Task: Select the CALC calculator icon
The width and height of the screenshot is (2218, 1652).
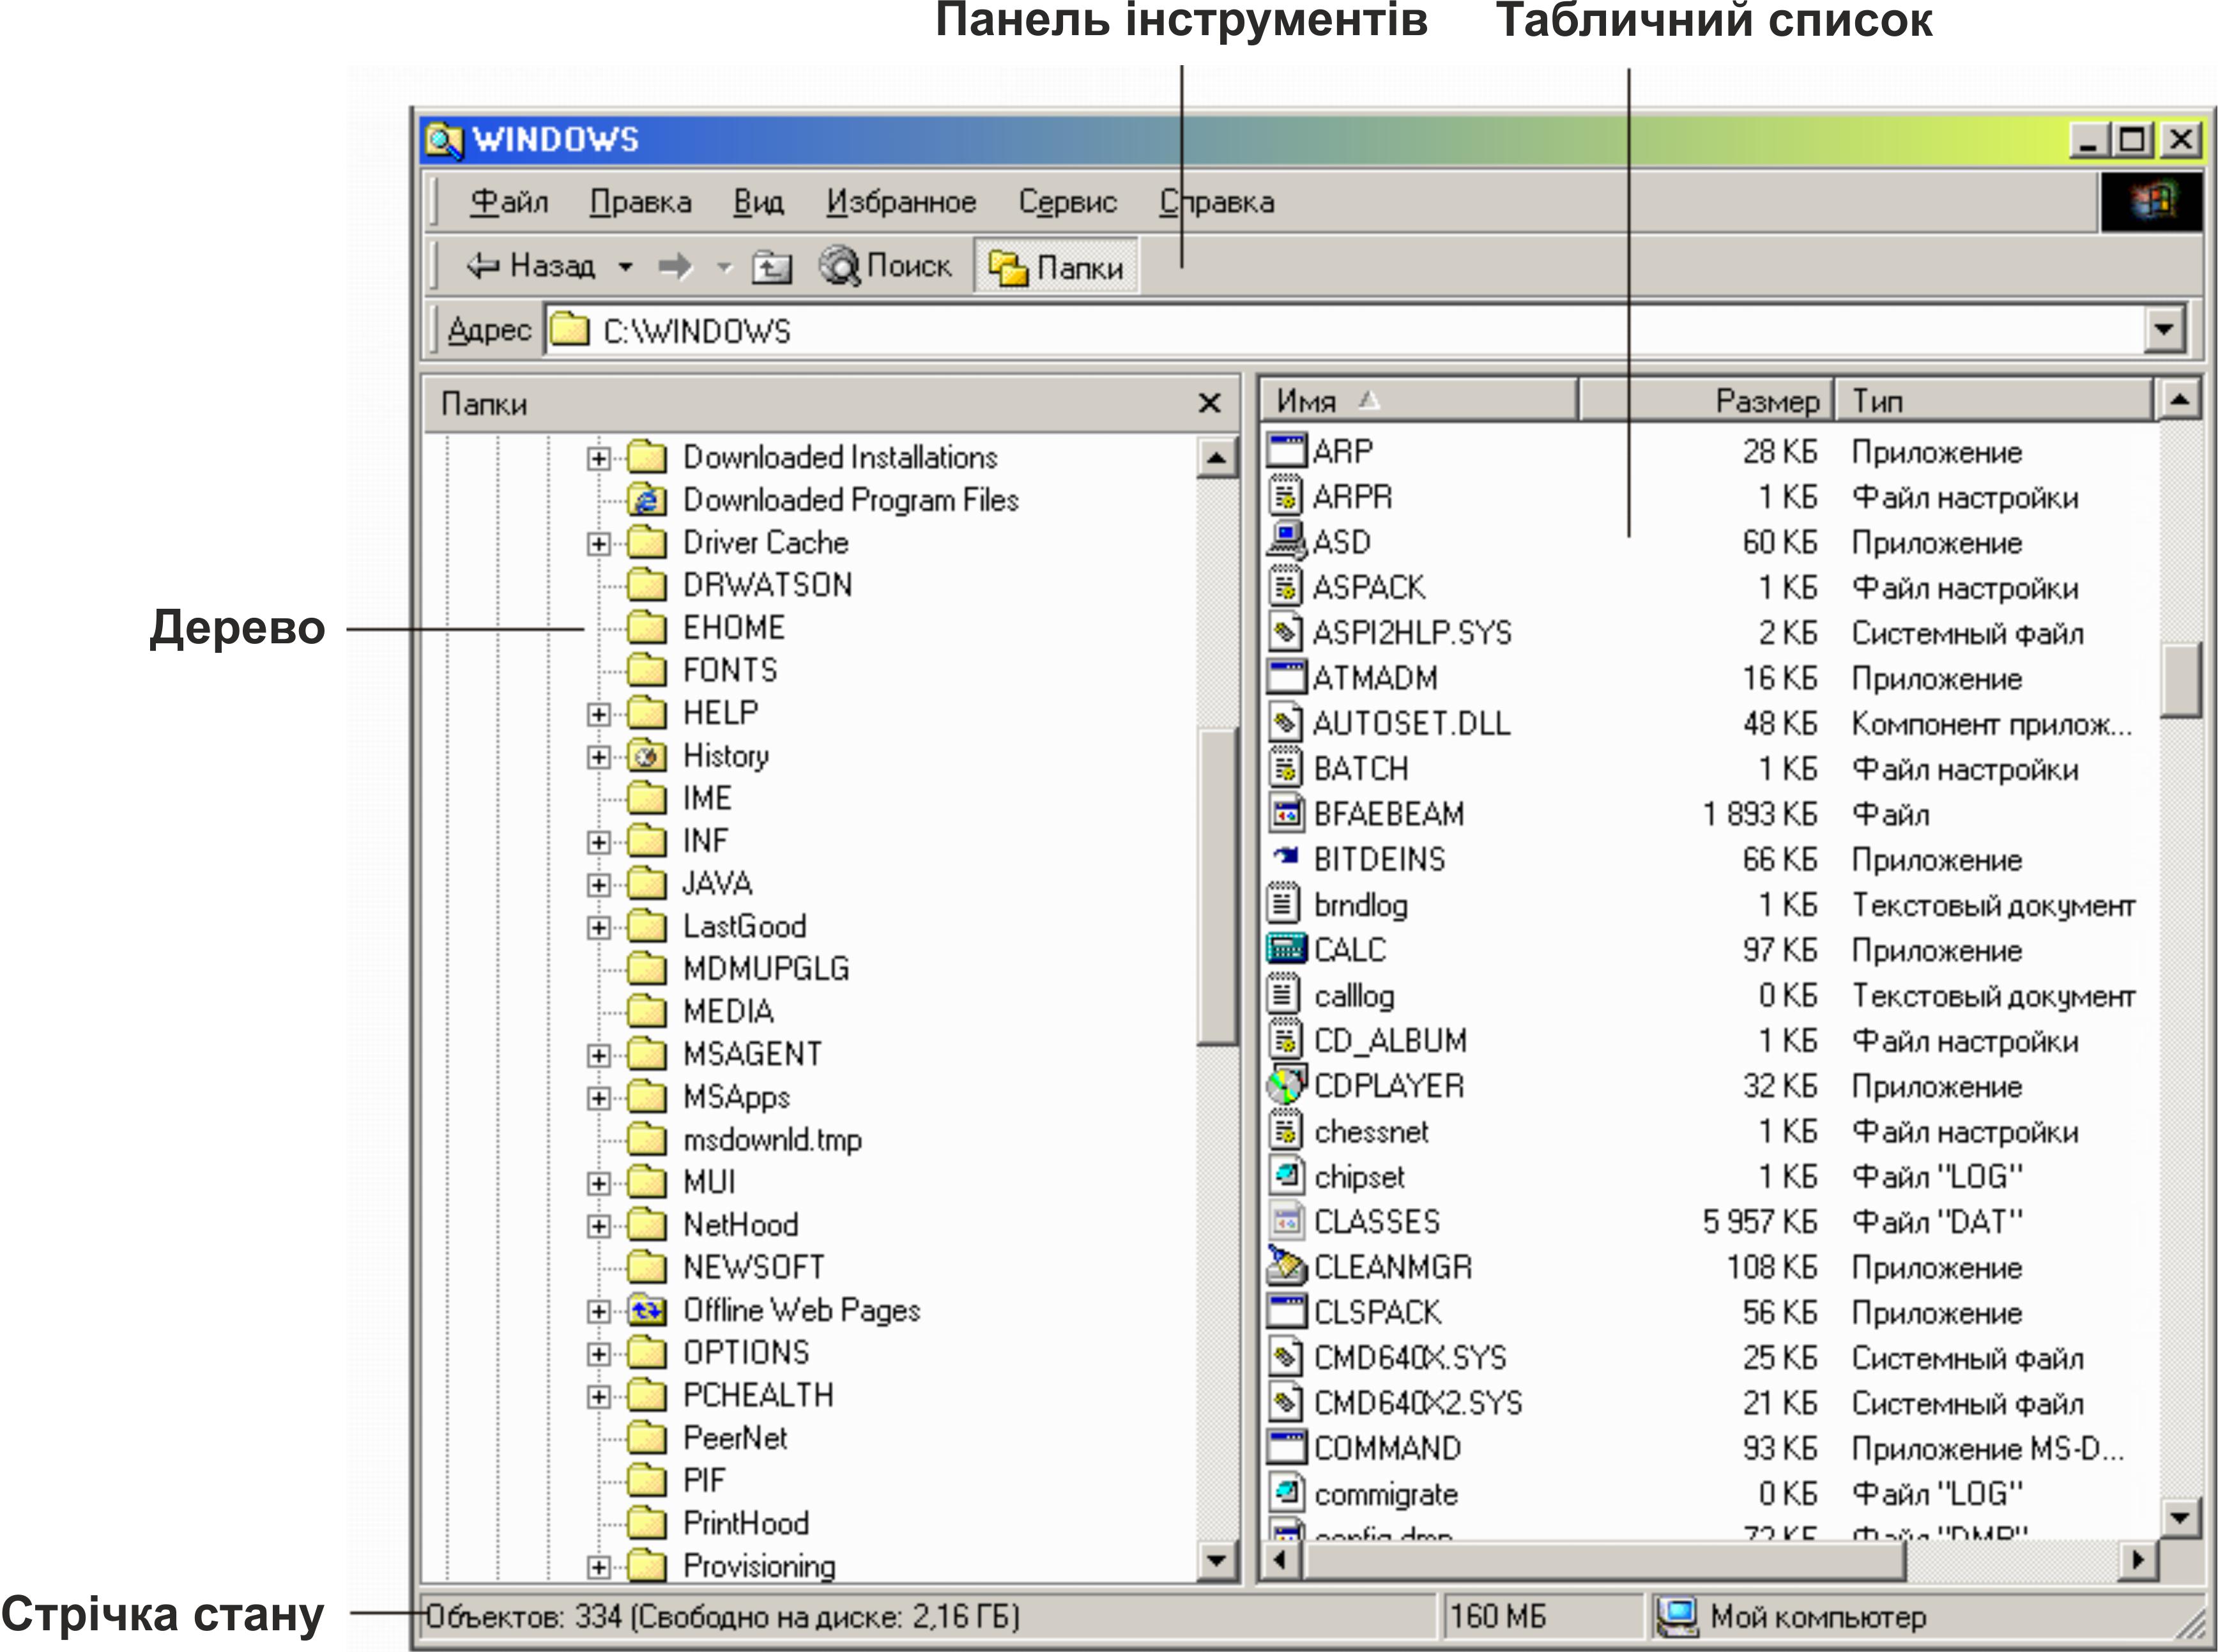Action: point(1286,948)
